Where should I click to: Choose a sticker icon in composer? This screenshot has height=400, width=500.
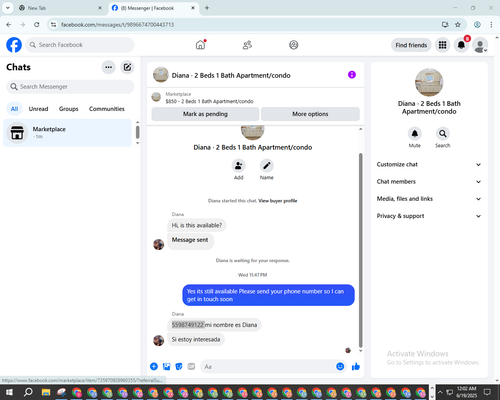click(x=179, y=367)
